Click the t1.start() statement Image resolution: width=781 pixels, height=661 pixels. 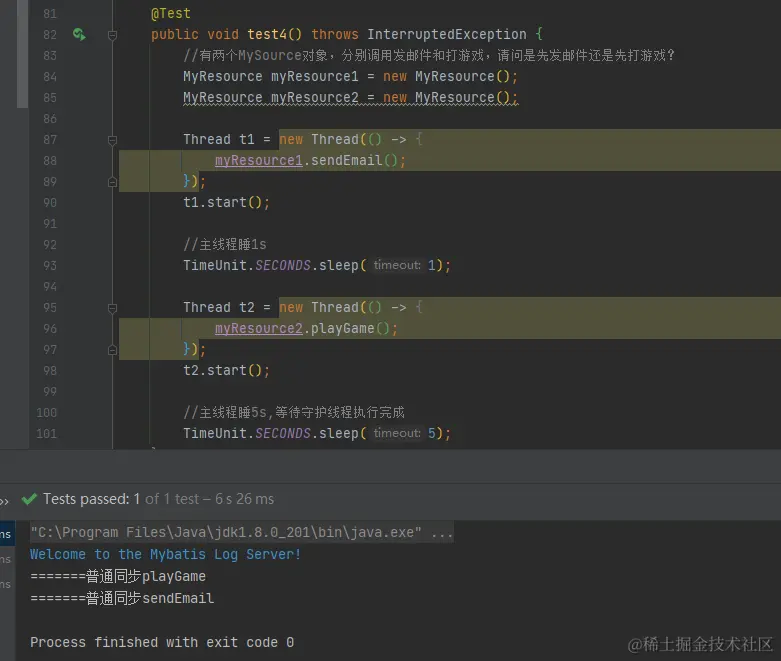tap(226, 202)
